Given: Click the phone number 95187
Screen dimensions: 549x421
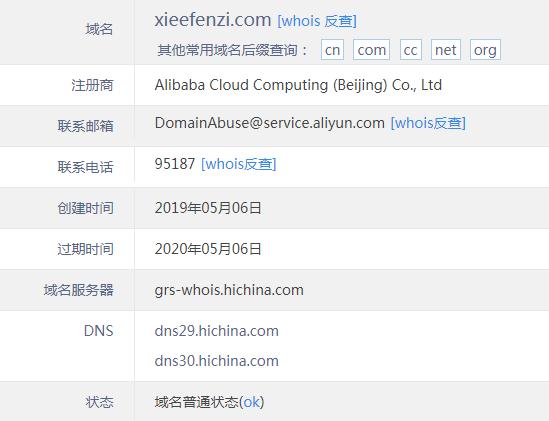Looking at the screenshot, I should click(175, 164).
